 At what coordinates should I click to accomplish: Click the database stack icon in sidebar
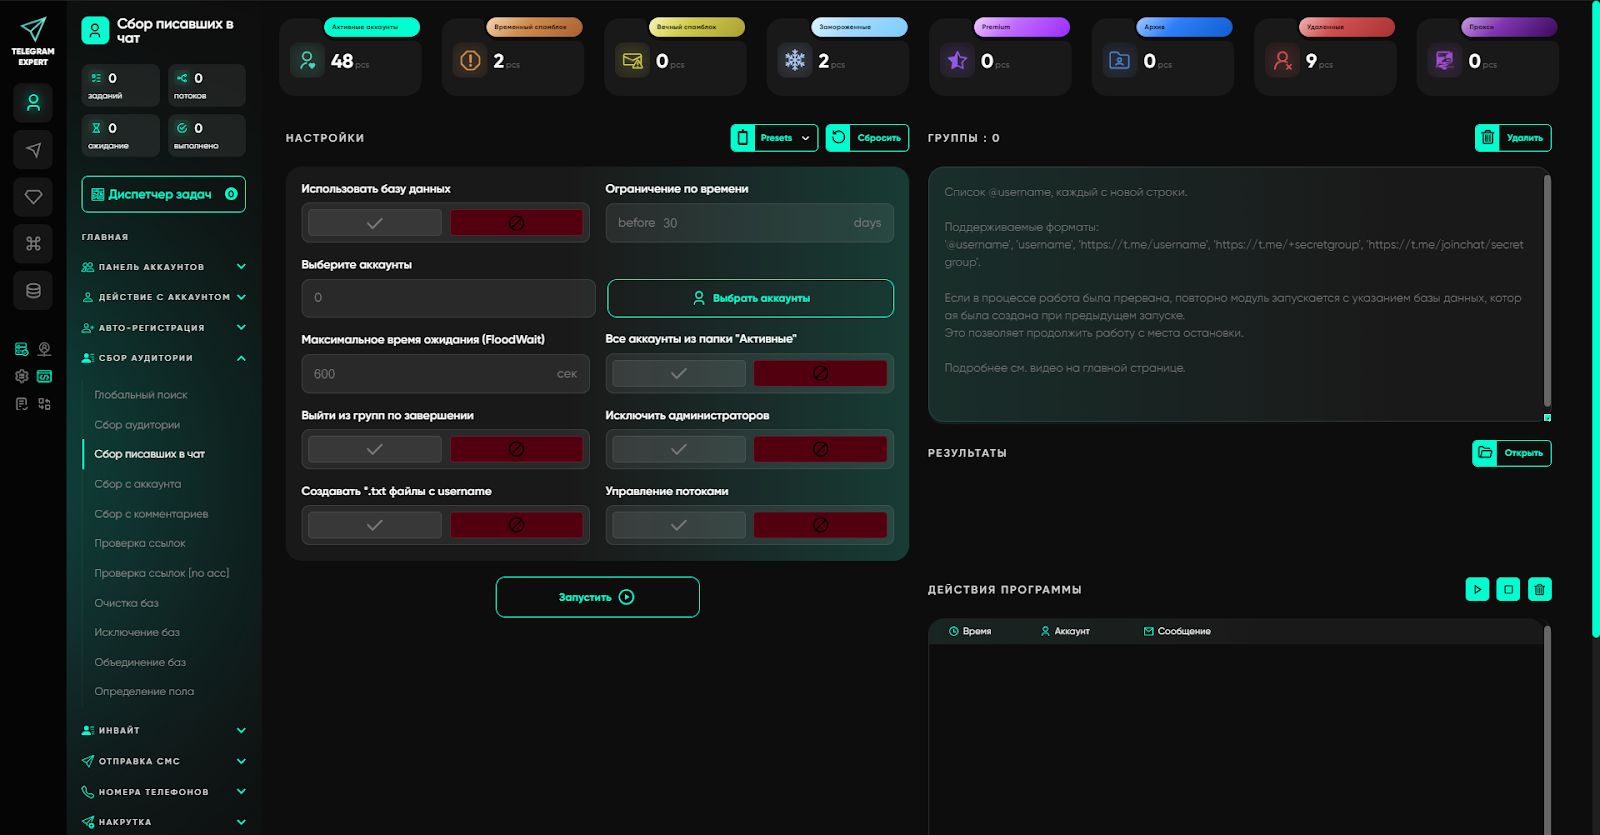coord(33,291)
